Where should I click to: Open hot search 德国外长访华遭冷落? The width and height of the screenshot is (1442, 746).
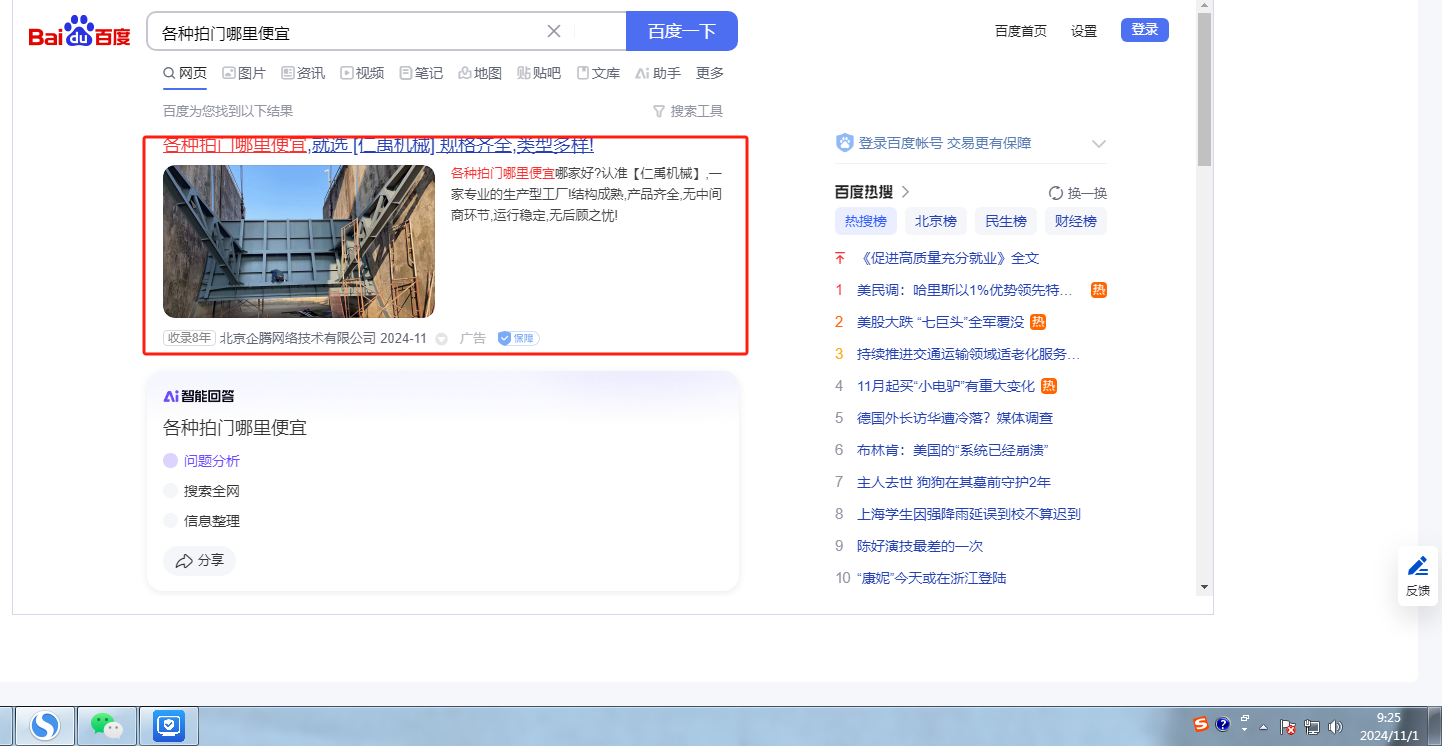click(955, 418)
